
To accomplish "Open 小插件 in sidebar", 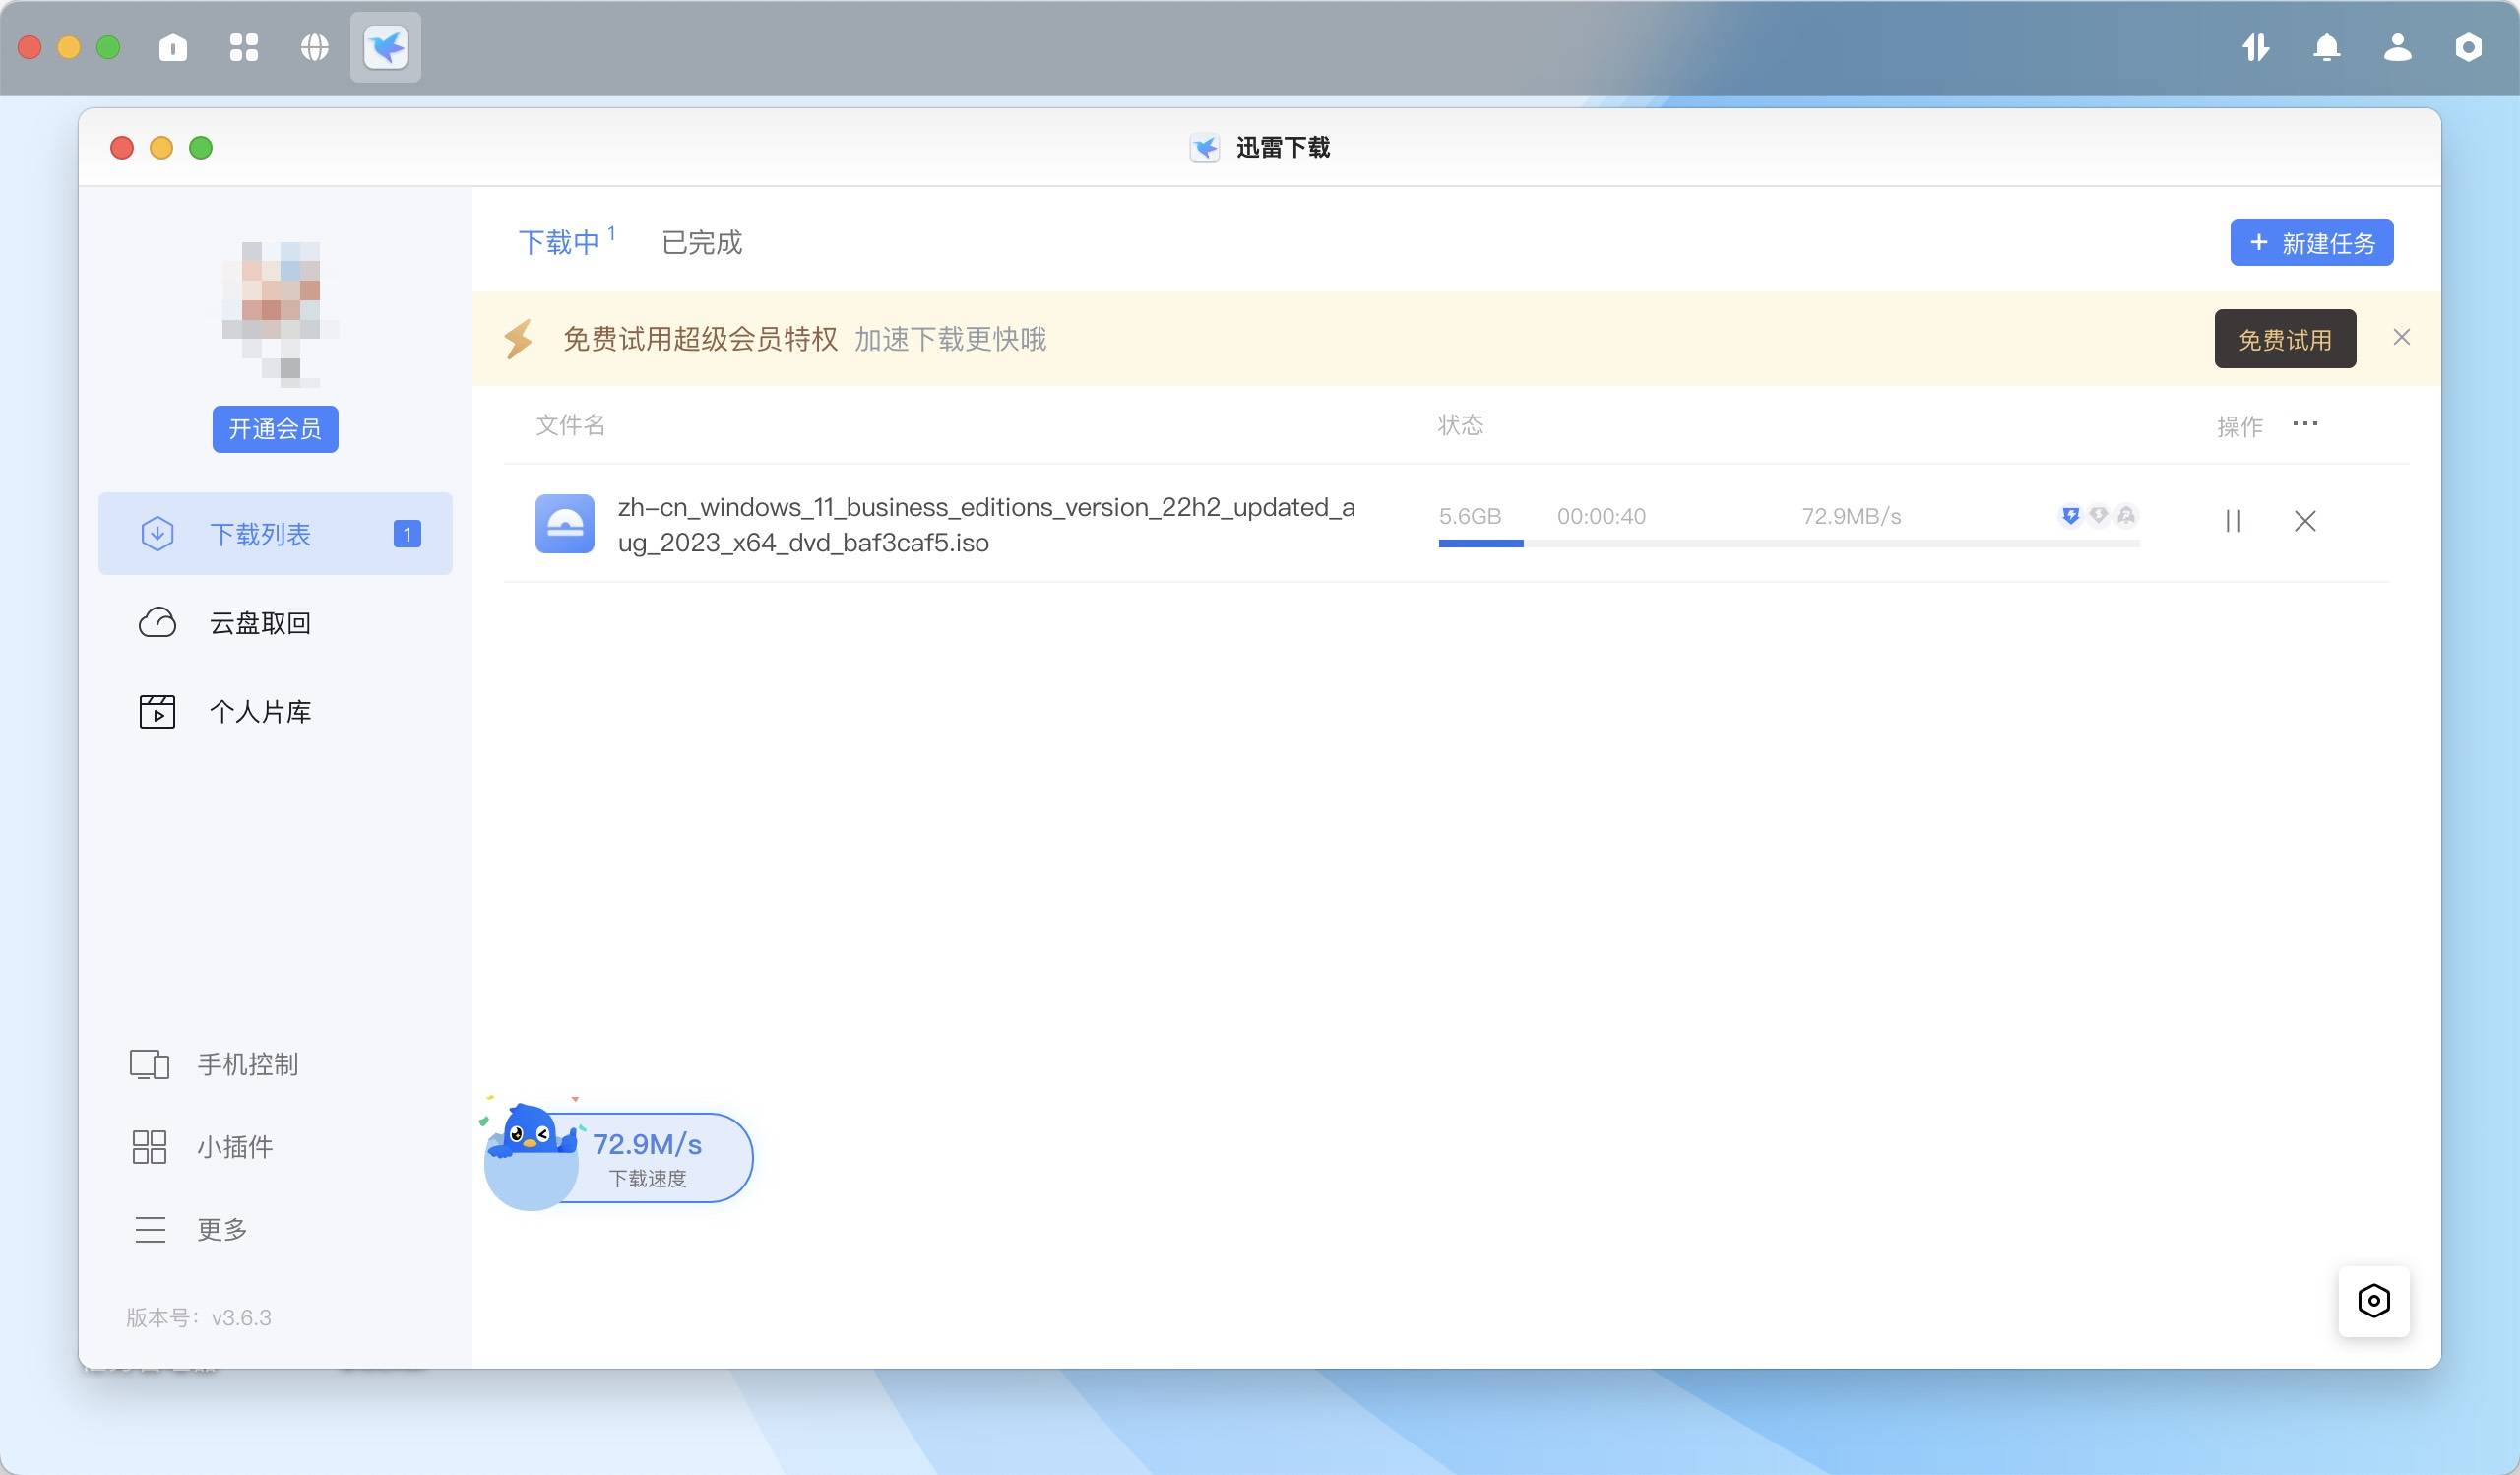I will pos(203,1146).
